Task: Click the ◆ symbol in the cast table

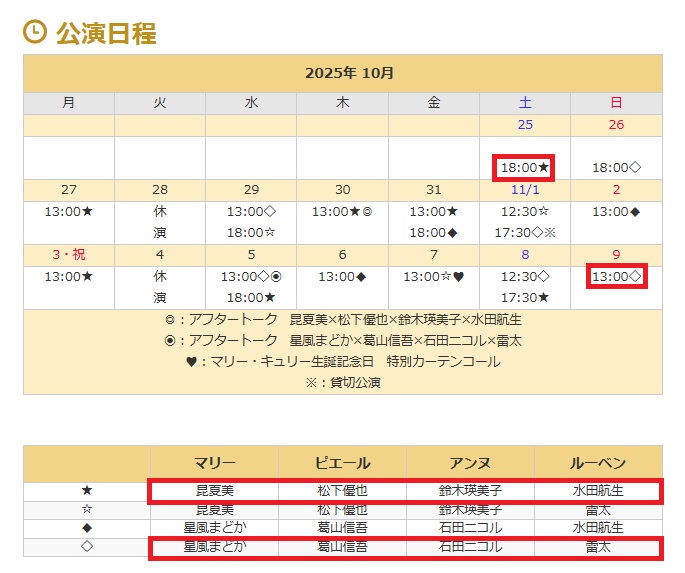Action: 86,527
